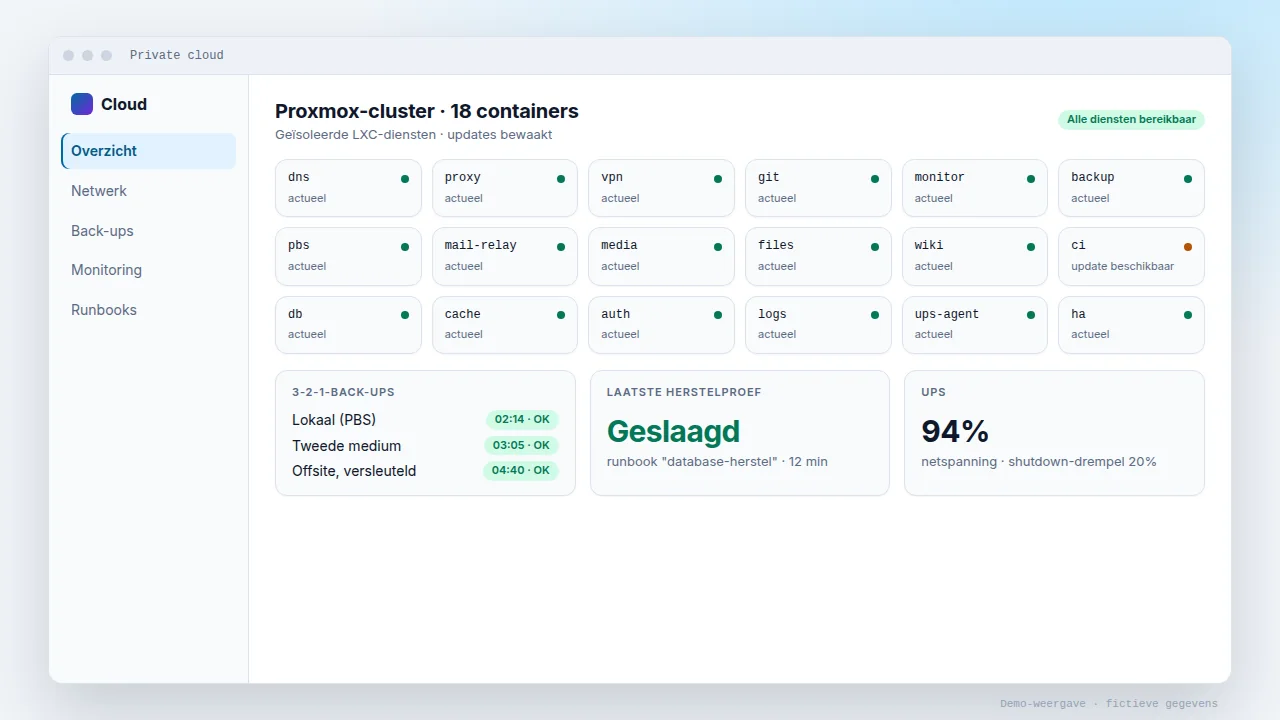Click the Proxmox-cluster · 18 containers heading

(x=427, y=111)
